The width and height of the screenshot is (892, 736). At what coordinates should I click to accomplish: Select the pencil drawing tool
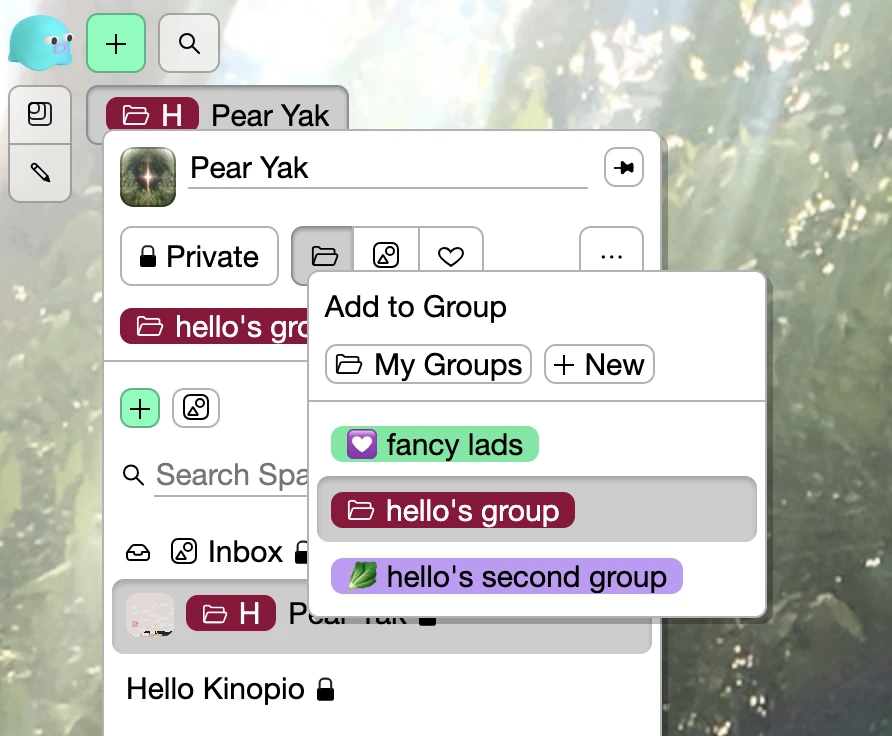[40, 173]
